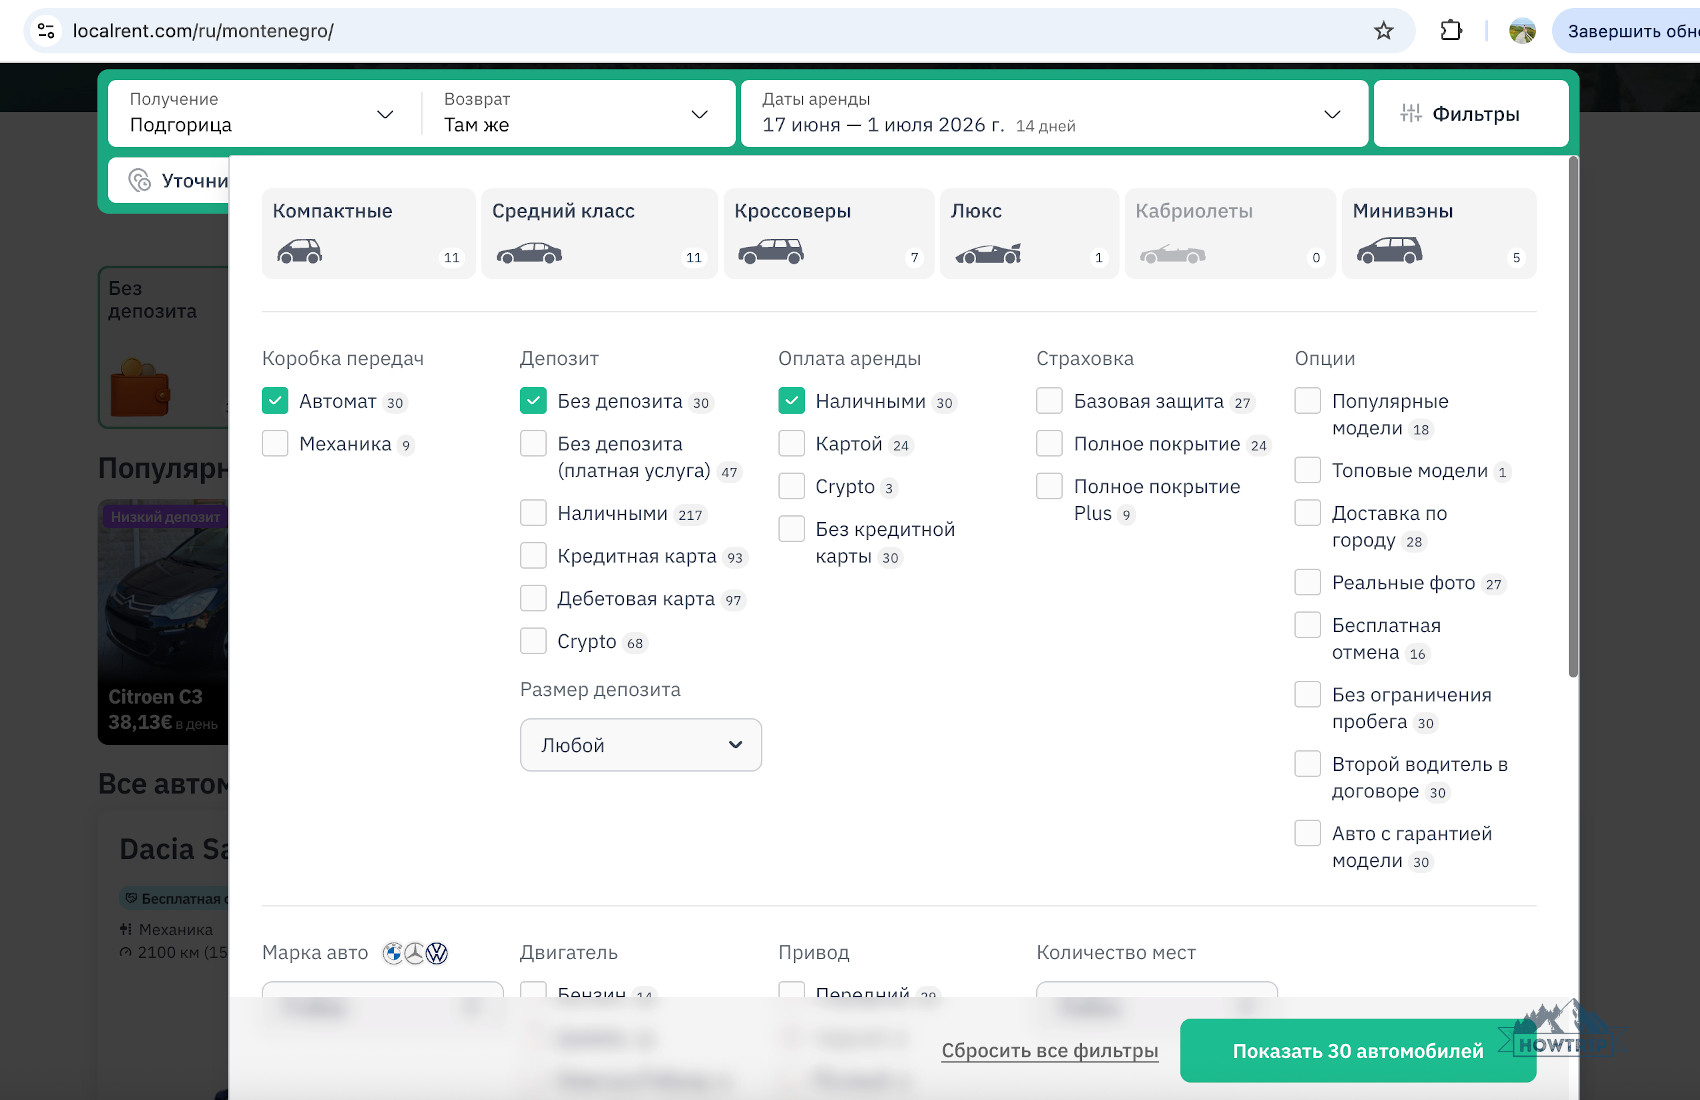Open the Citroen C3 car thumbnail

(x=164, y=622)
